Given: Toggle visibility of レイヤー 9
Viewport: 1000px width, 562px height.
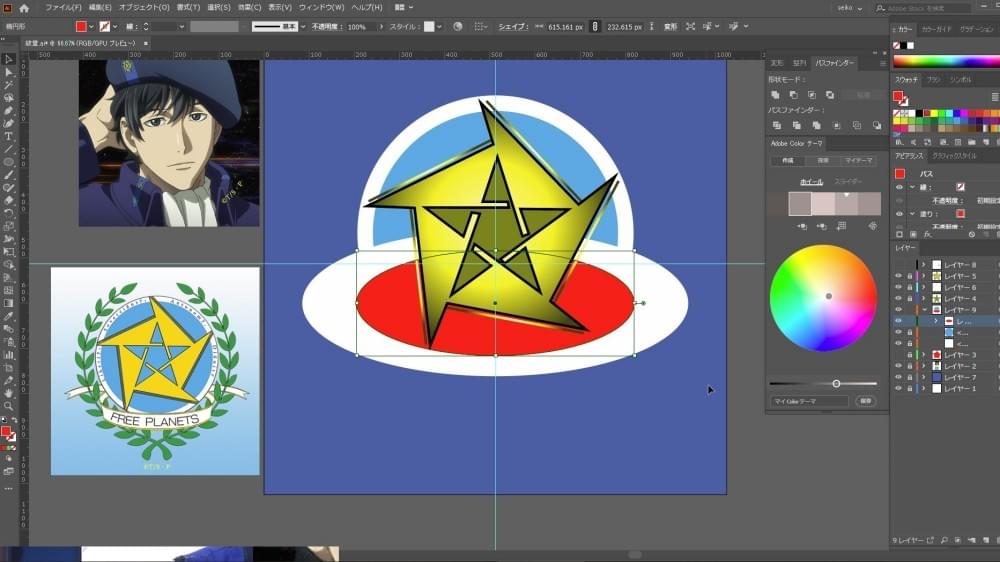Looking at the screenshot, I should pos(899,309).
